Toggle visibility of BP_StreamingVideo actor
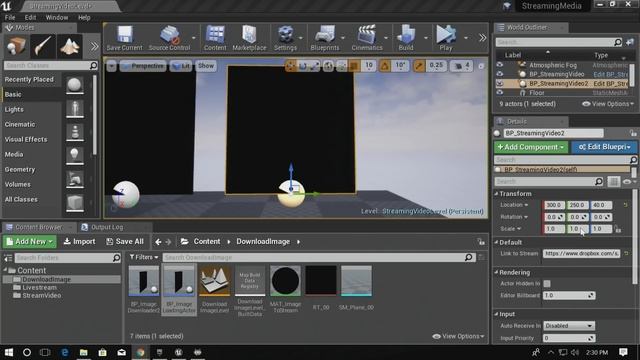 500,74
